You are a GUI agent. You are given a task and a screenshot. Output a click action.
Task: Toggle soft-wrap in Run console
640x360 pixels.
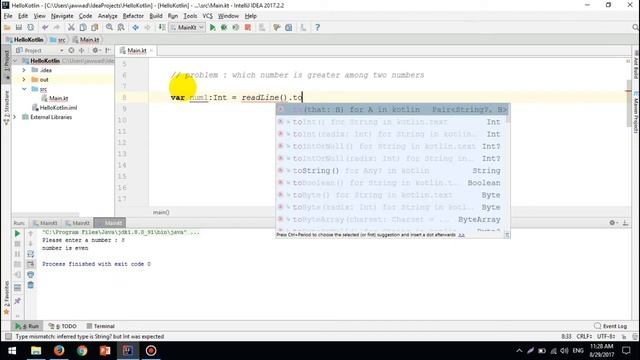[x=31, y=253]
